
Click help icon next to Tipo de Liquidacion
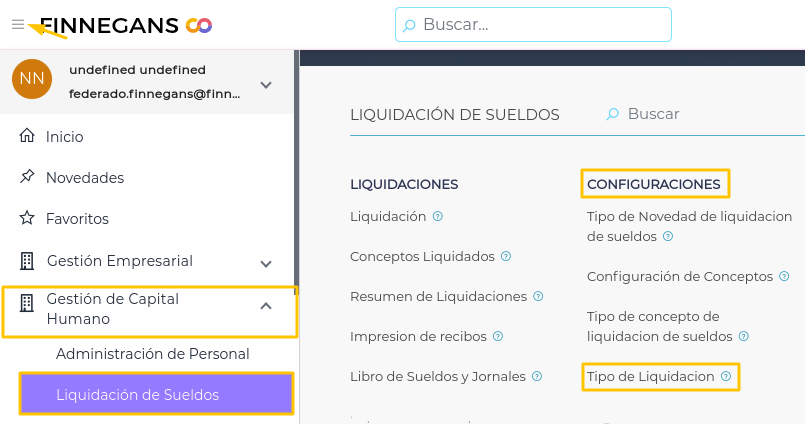[726, 377]
